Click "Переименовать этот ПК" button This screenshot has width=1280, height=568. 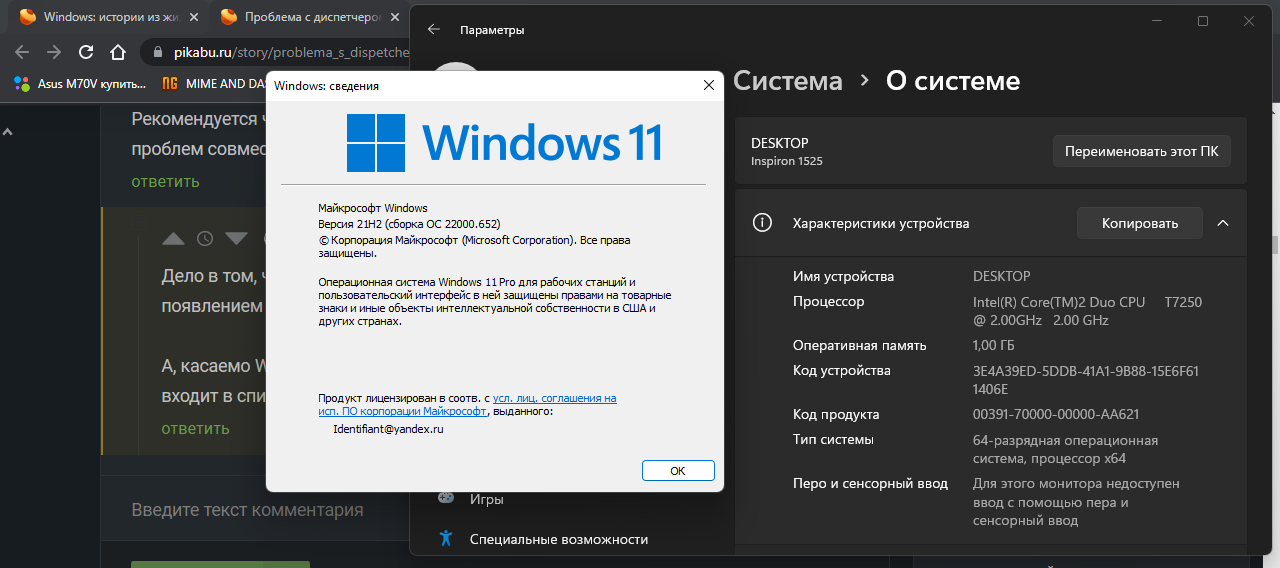1141,151
